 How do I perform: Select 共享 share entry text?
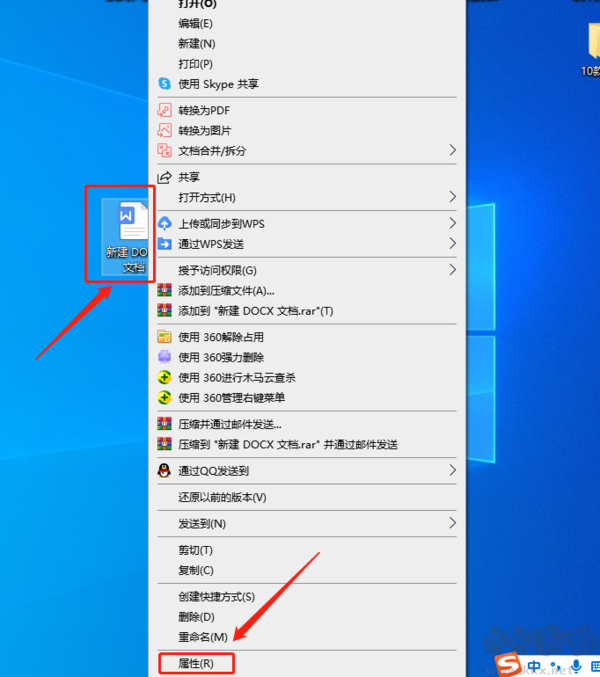(x=189, y=177)
